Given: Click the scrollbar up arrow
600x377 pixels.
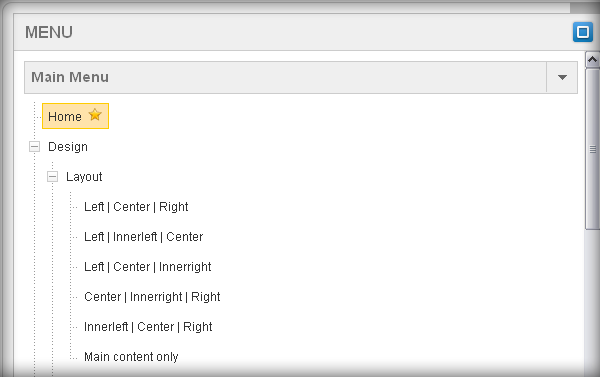Looking at the screenshot, I should pos(592,59).
